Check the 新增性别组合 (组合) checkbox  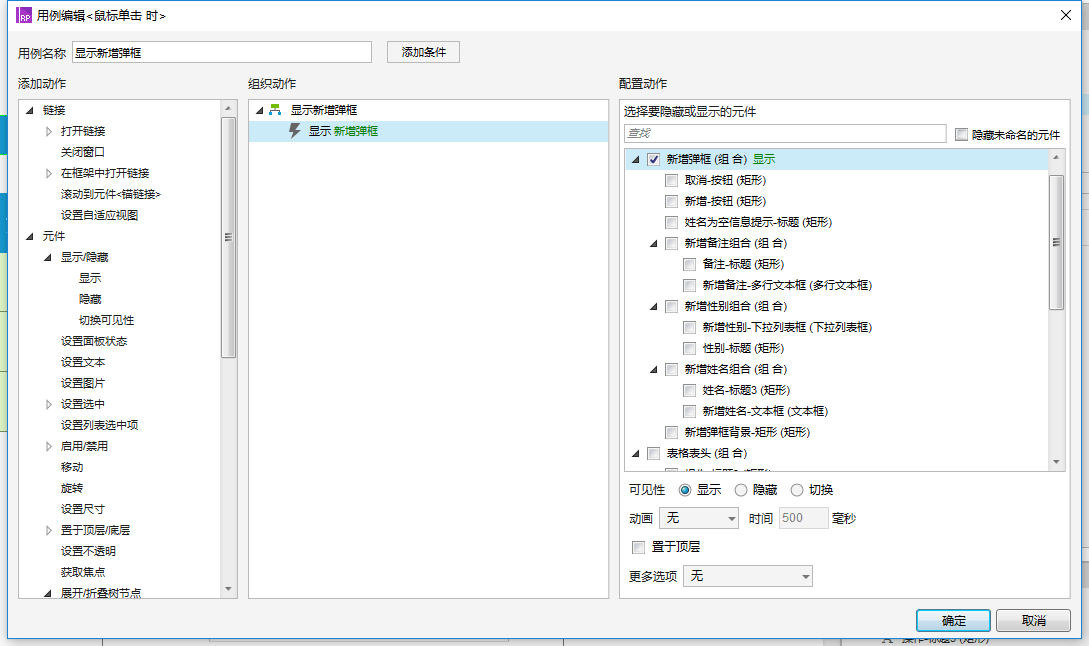pos(672,306)
